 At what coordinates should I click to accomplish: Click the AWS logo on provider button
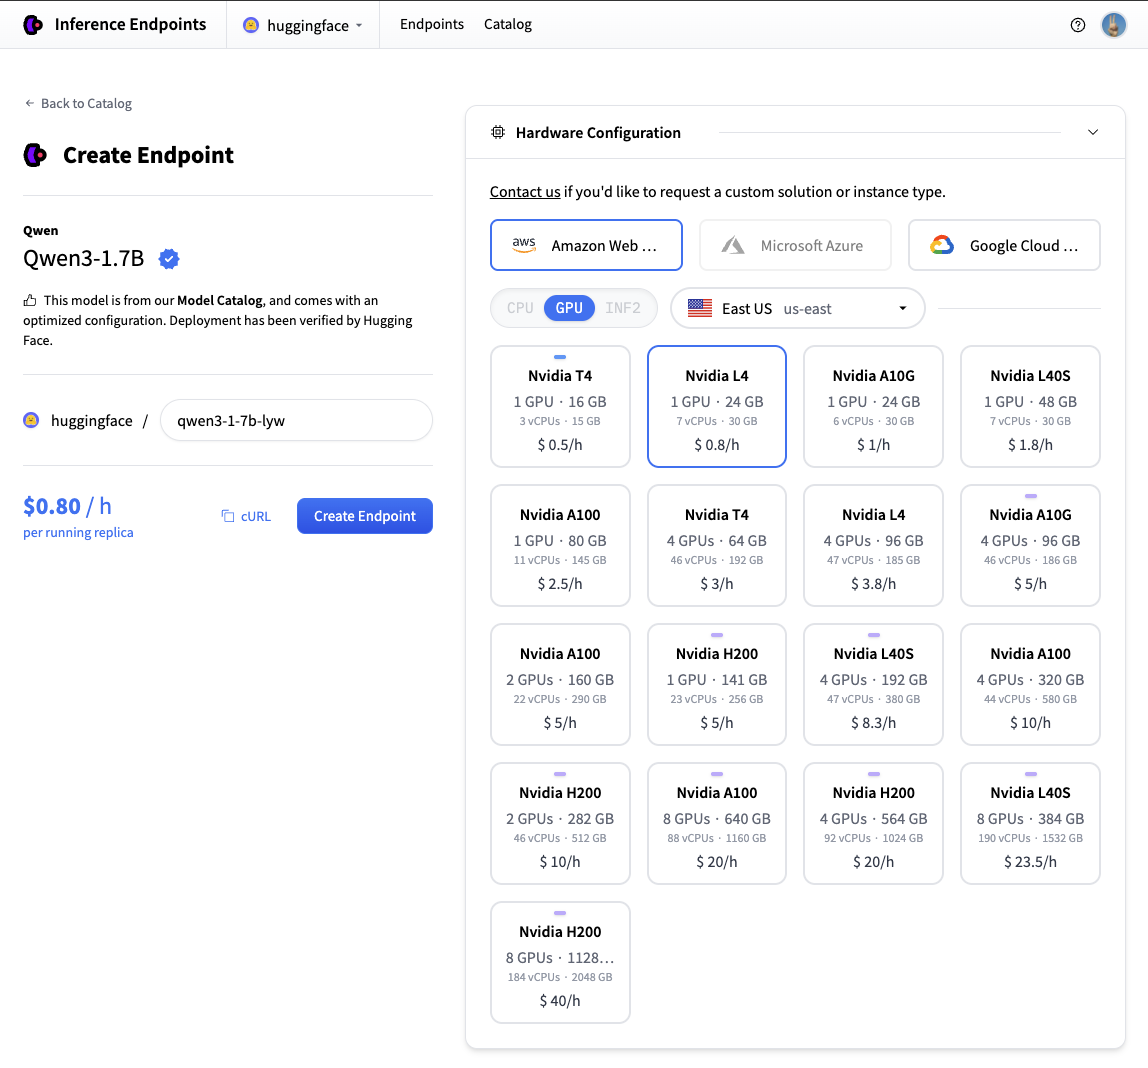coord(524,245)
